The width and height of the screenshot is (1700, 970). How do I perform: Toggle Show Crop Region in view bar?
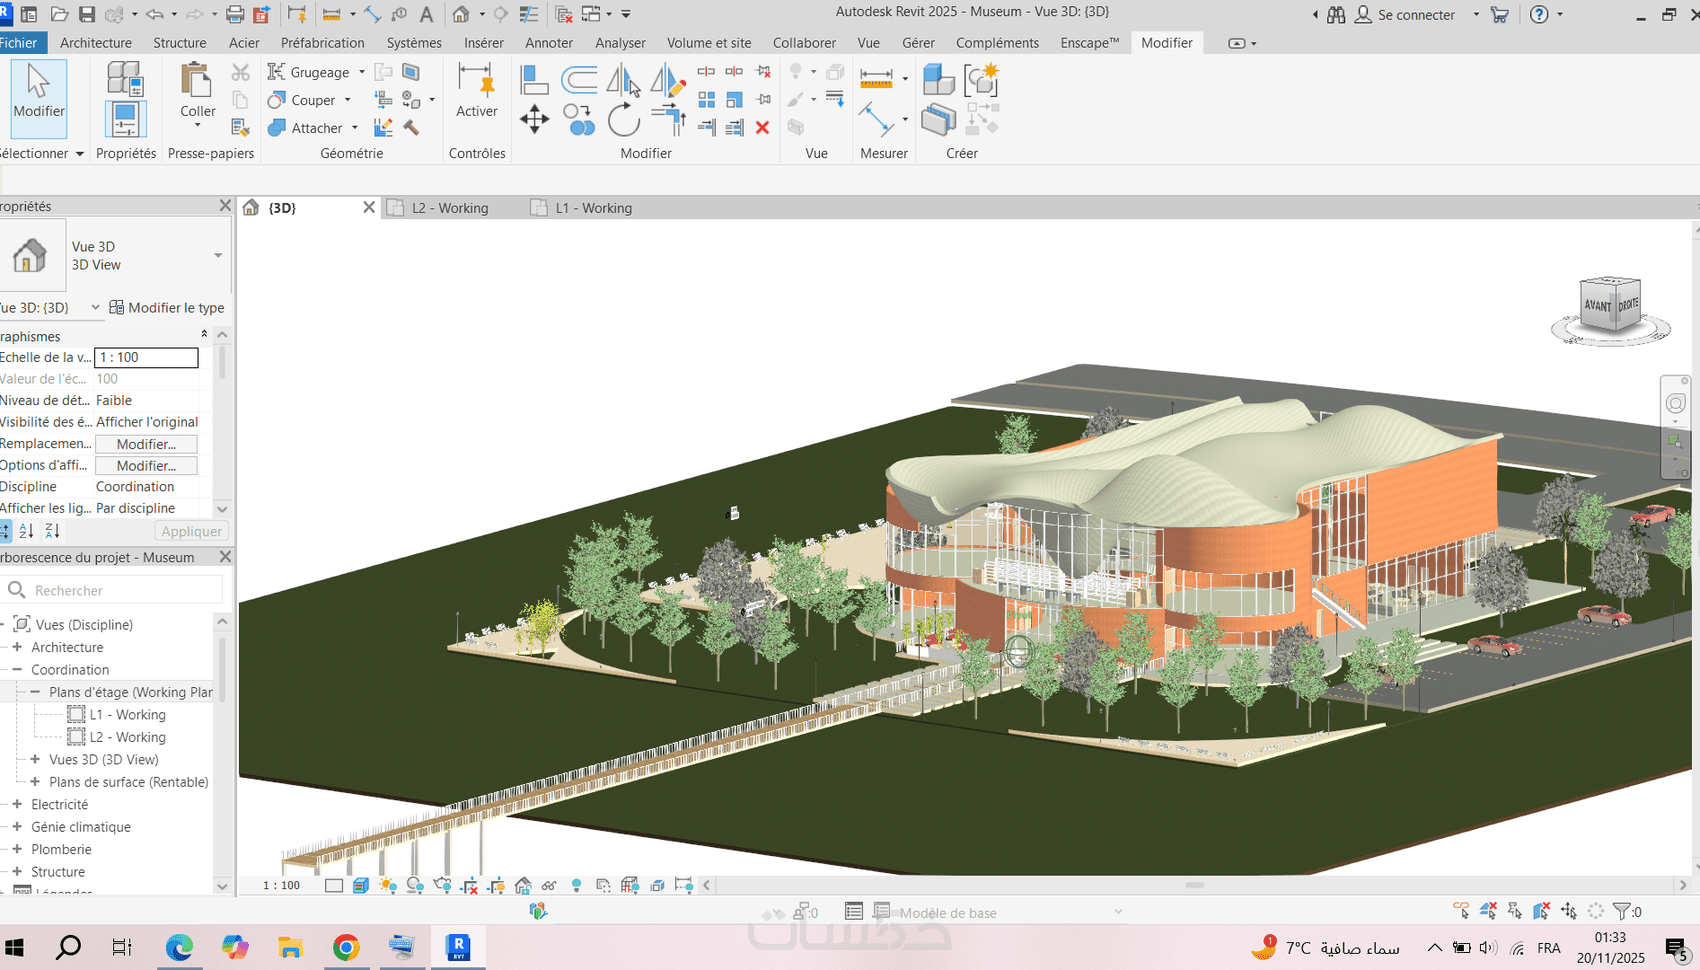(496, 885)
